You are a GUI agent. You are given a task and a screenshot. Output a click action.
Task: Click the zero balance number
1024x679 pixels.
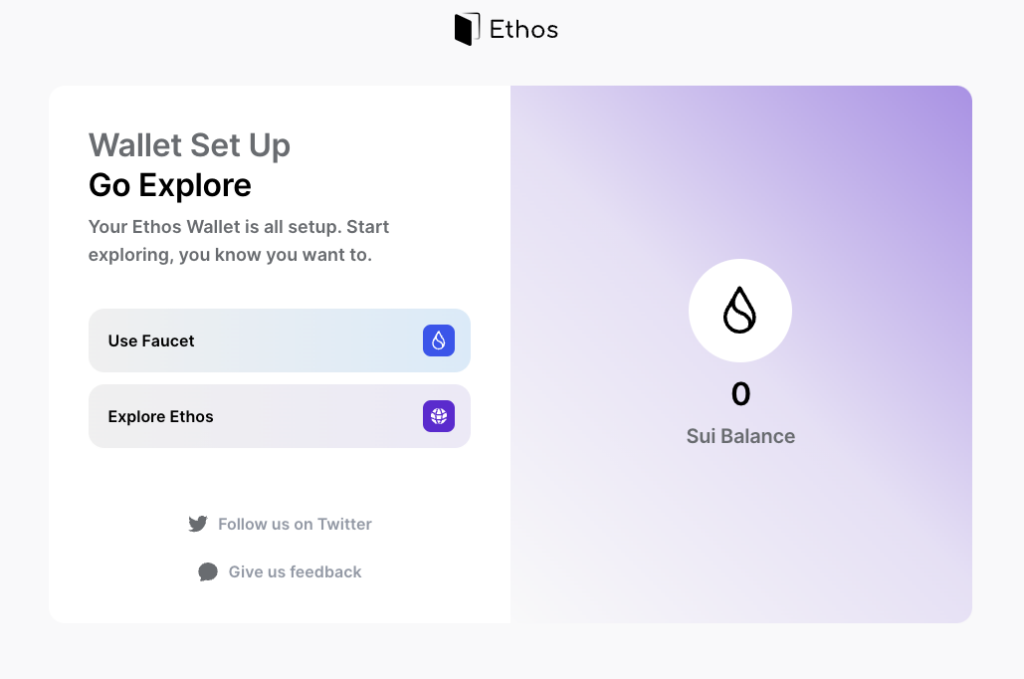click(x=740, y=394)
